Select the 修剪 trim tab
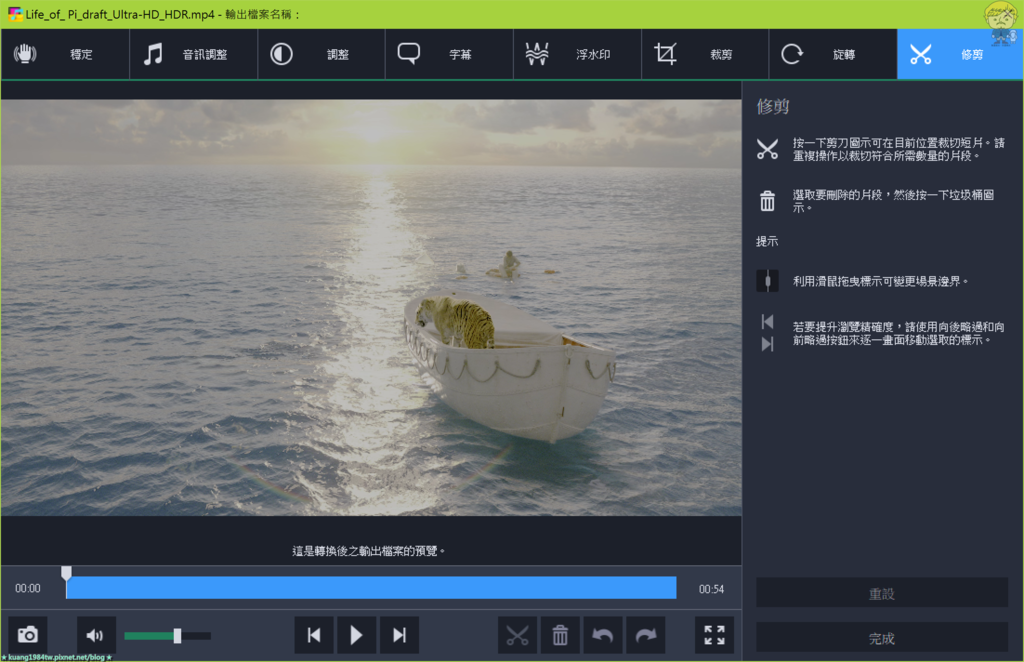The width and height of the screenshot is (1024, 662). click(960, 54)
